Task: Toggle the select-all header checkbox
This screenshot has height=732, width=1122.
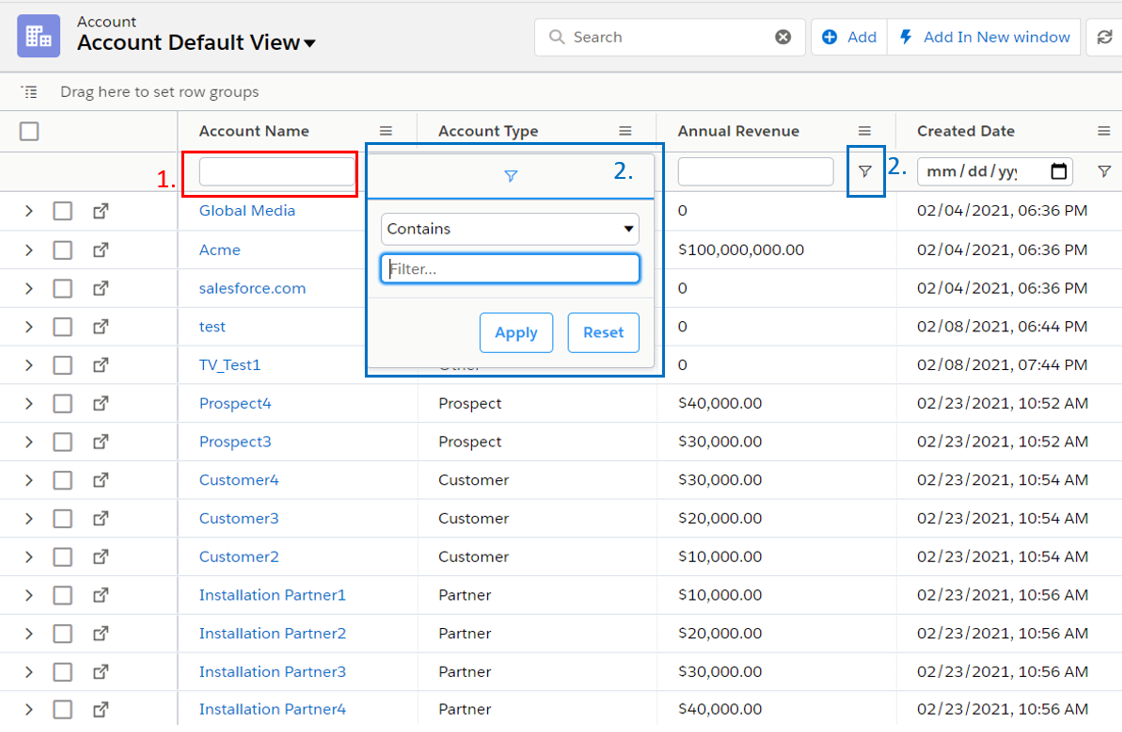Action: click(29, 131)
